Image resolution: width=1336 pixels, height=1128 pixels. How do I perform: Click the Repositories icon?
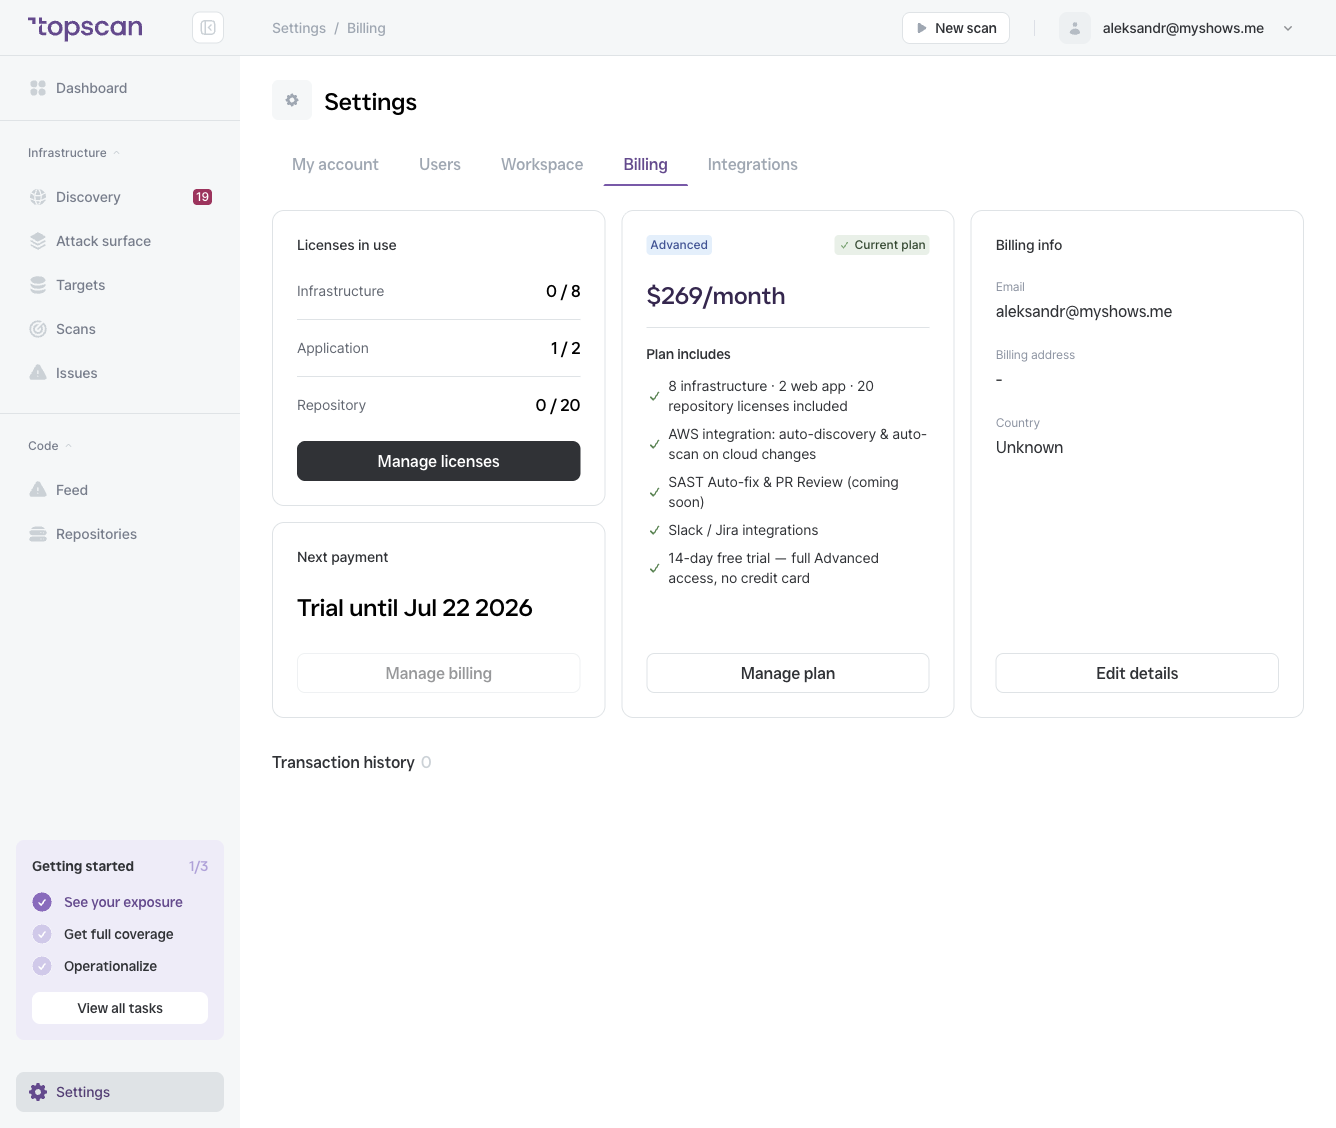[38, 534]
